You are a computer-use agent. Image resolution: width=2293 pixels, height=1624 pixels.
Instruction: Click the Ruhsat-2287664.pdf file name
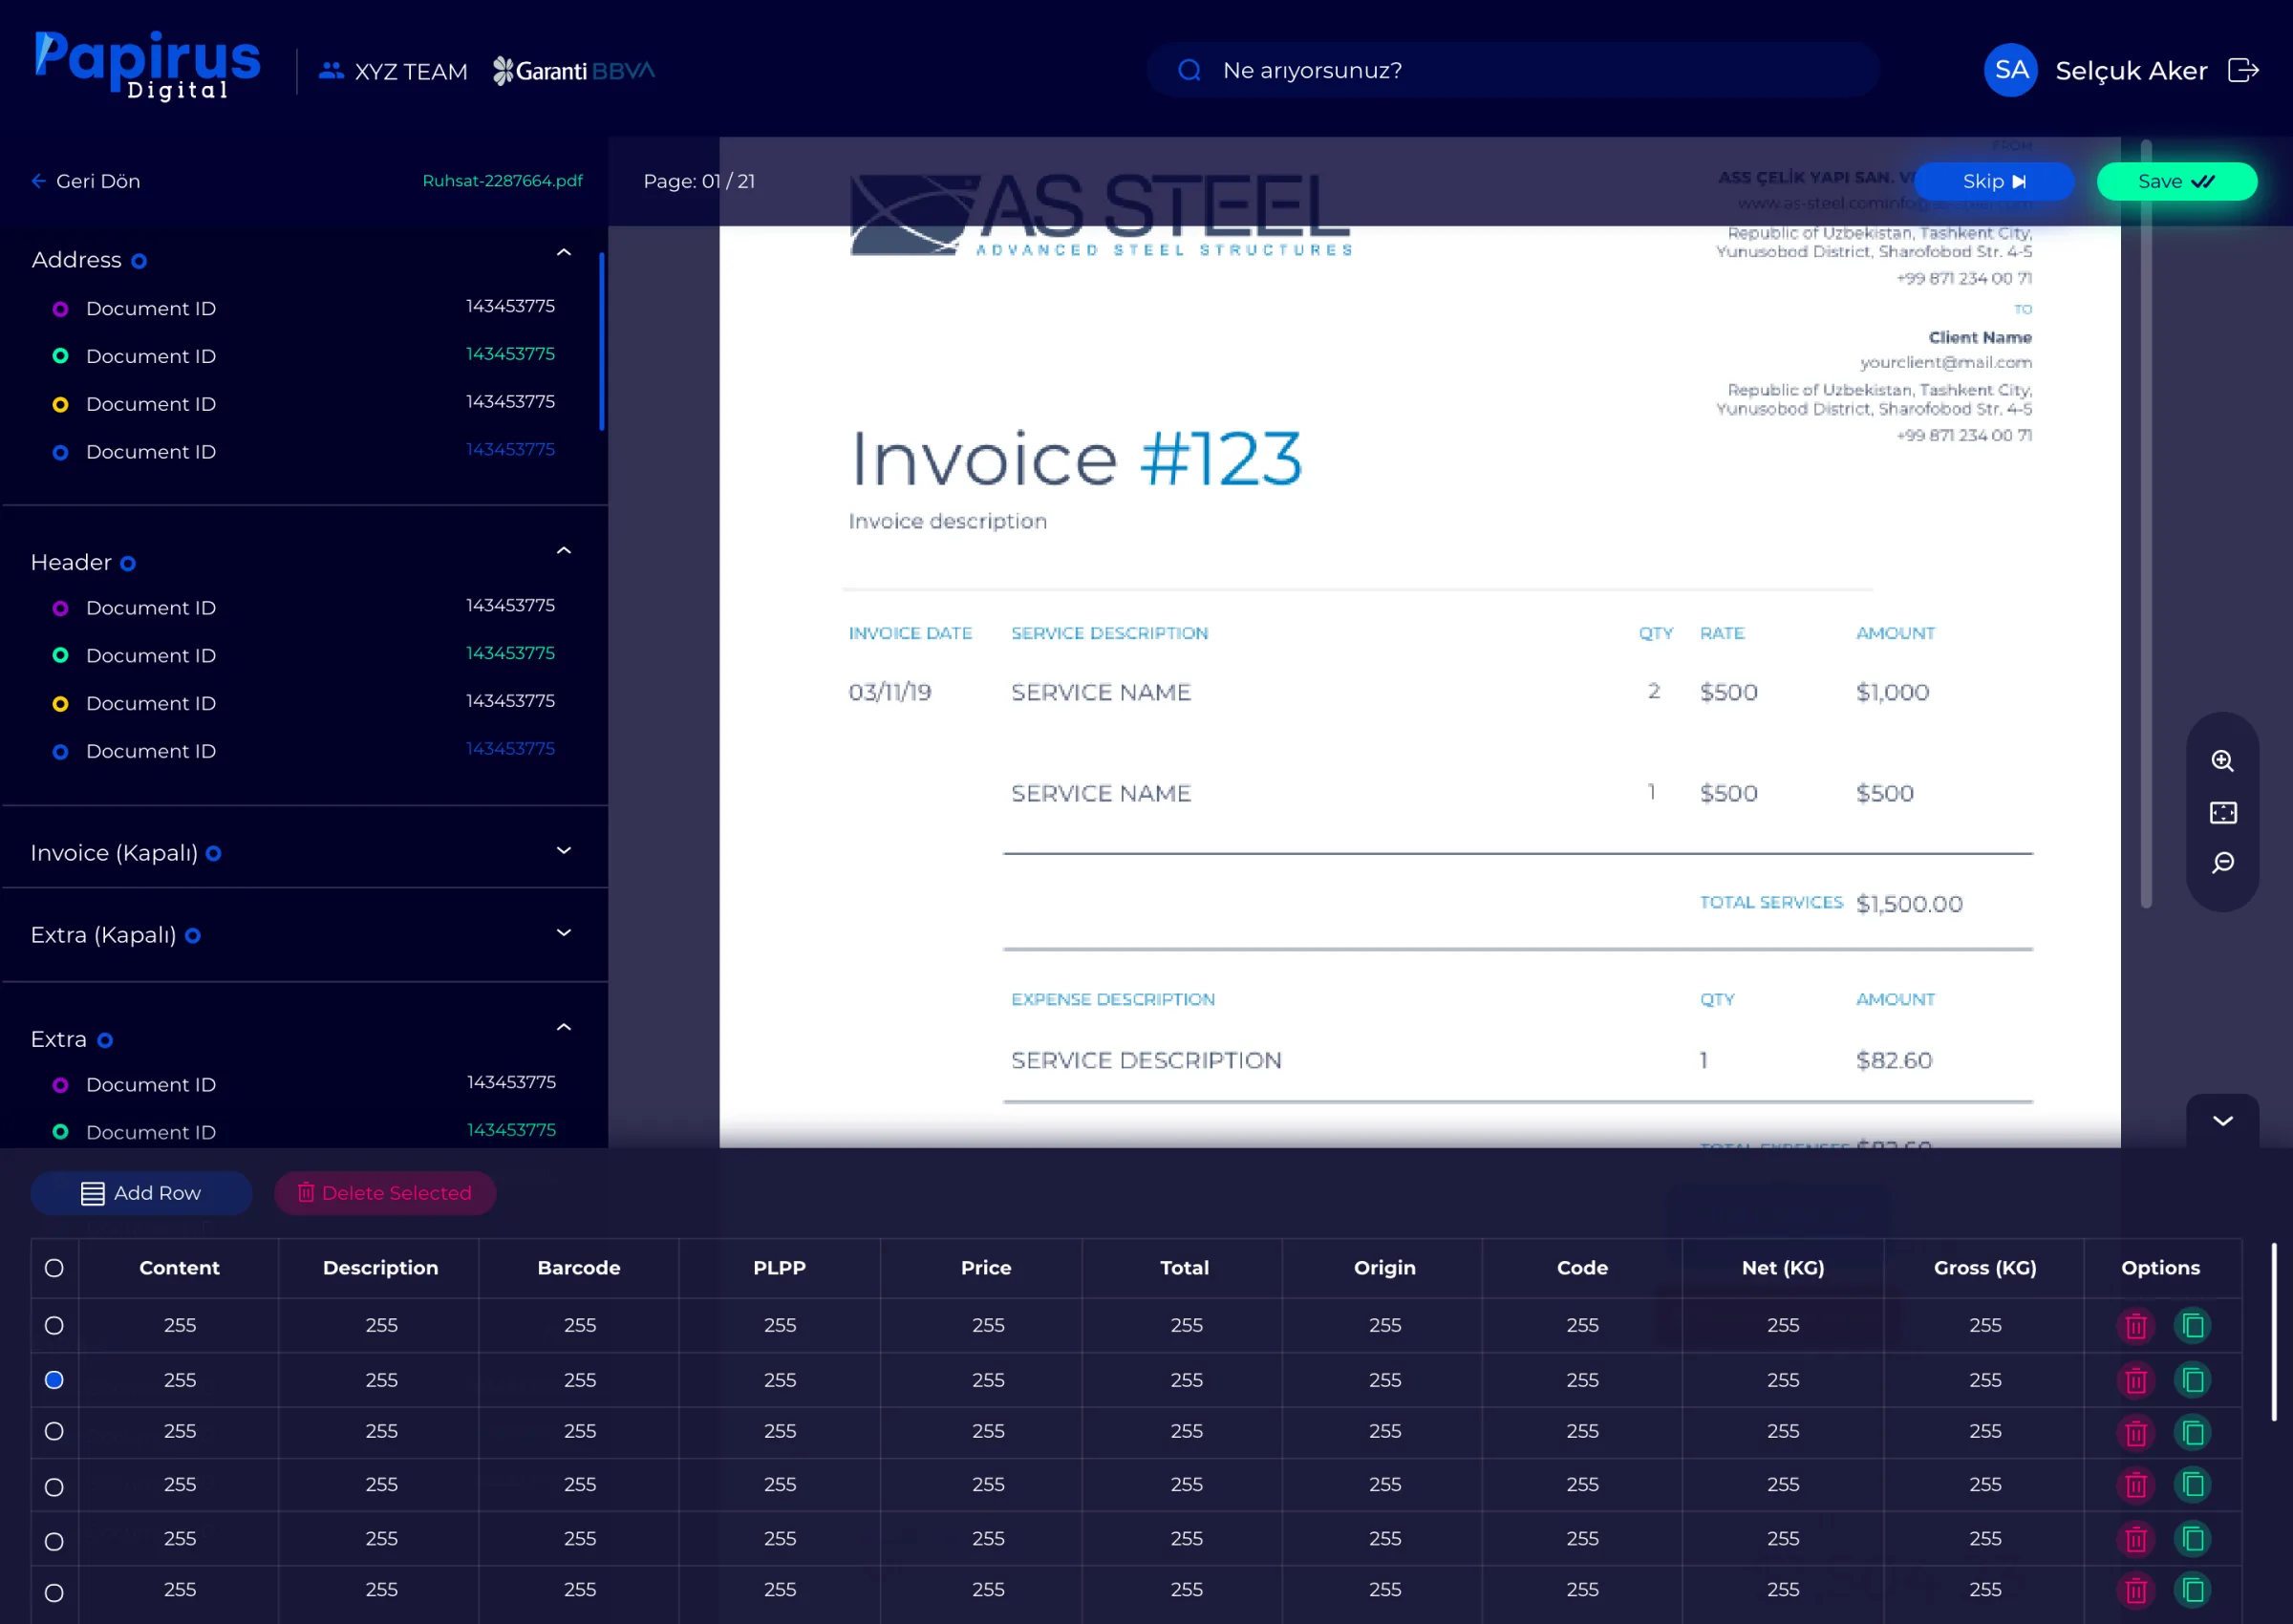coord(502,181)
